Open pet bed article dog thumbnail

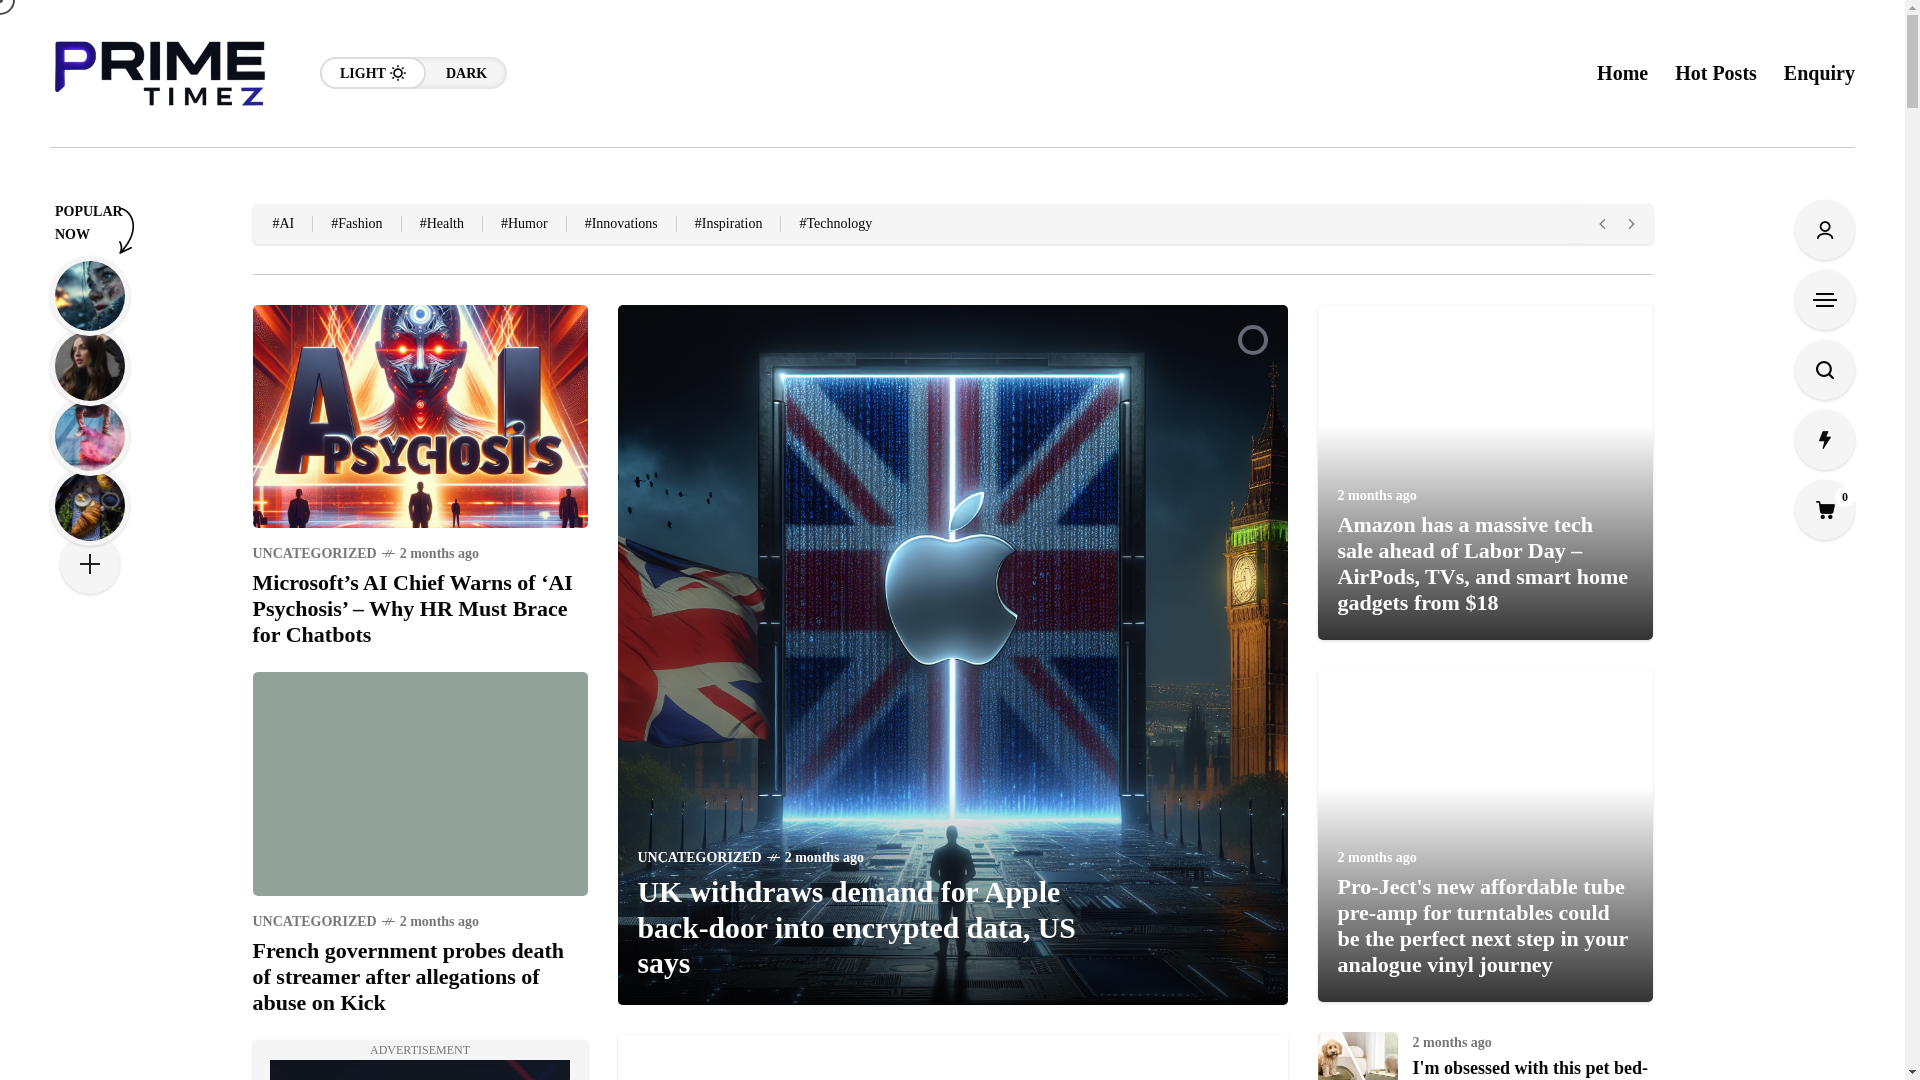point(1357,1056)
